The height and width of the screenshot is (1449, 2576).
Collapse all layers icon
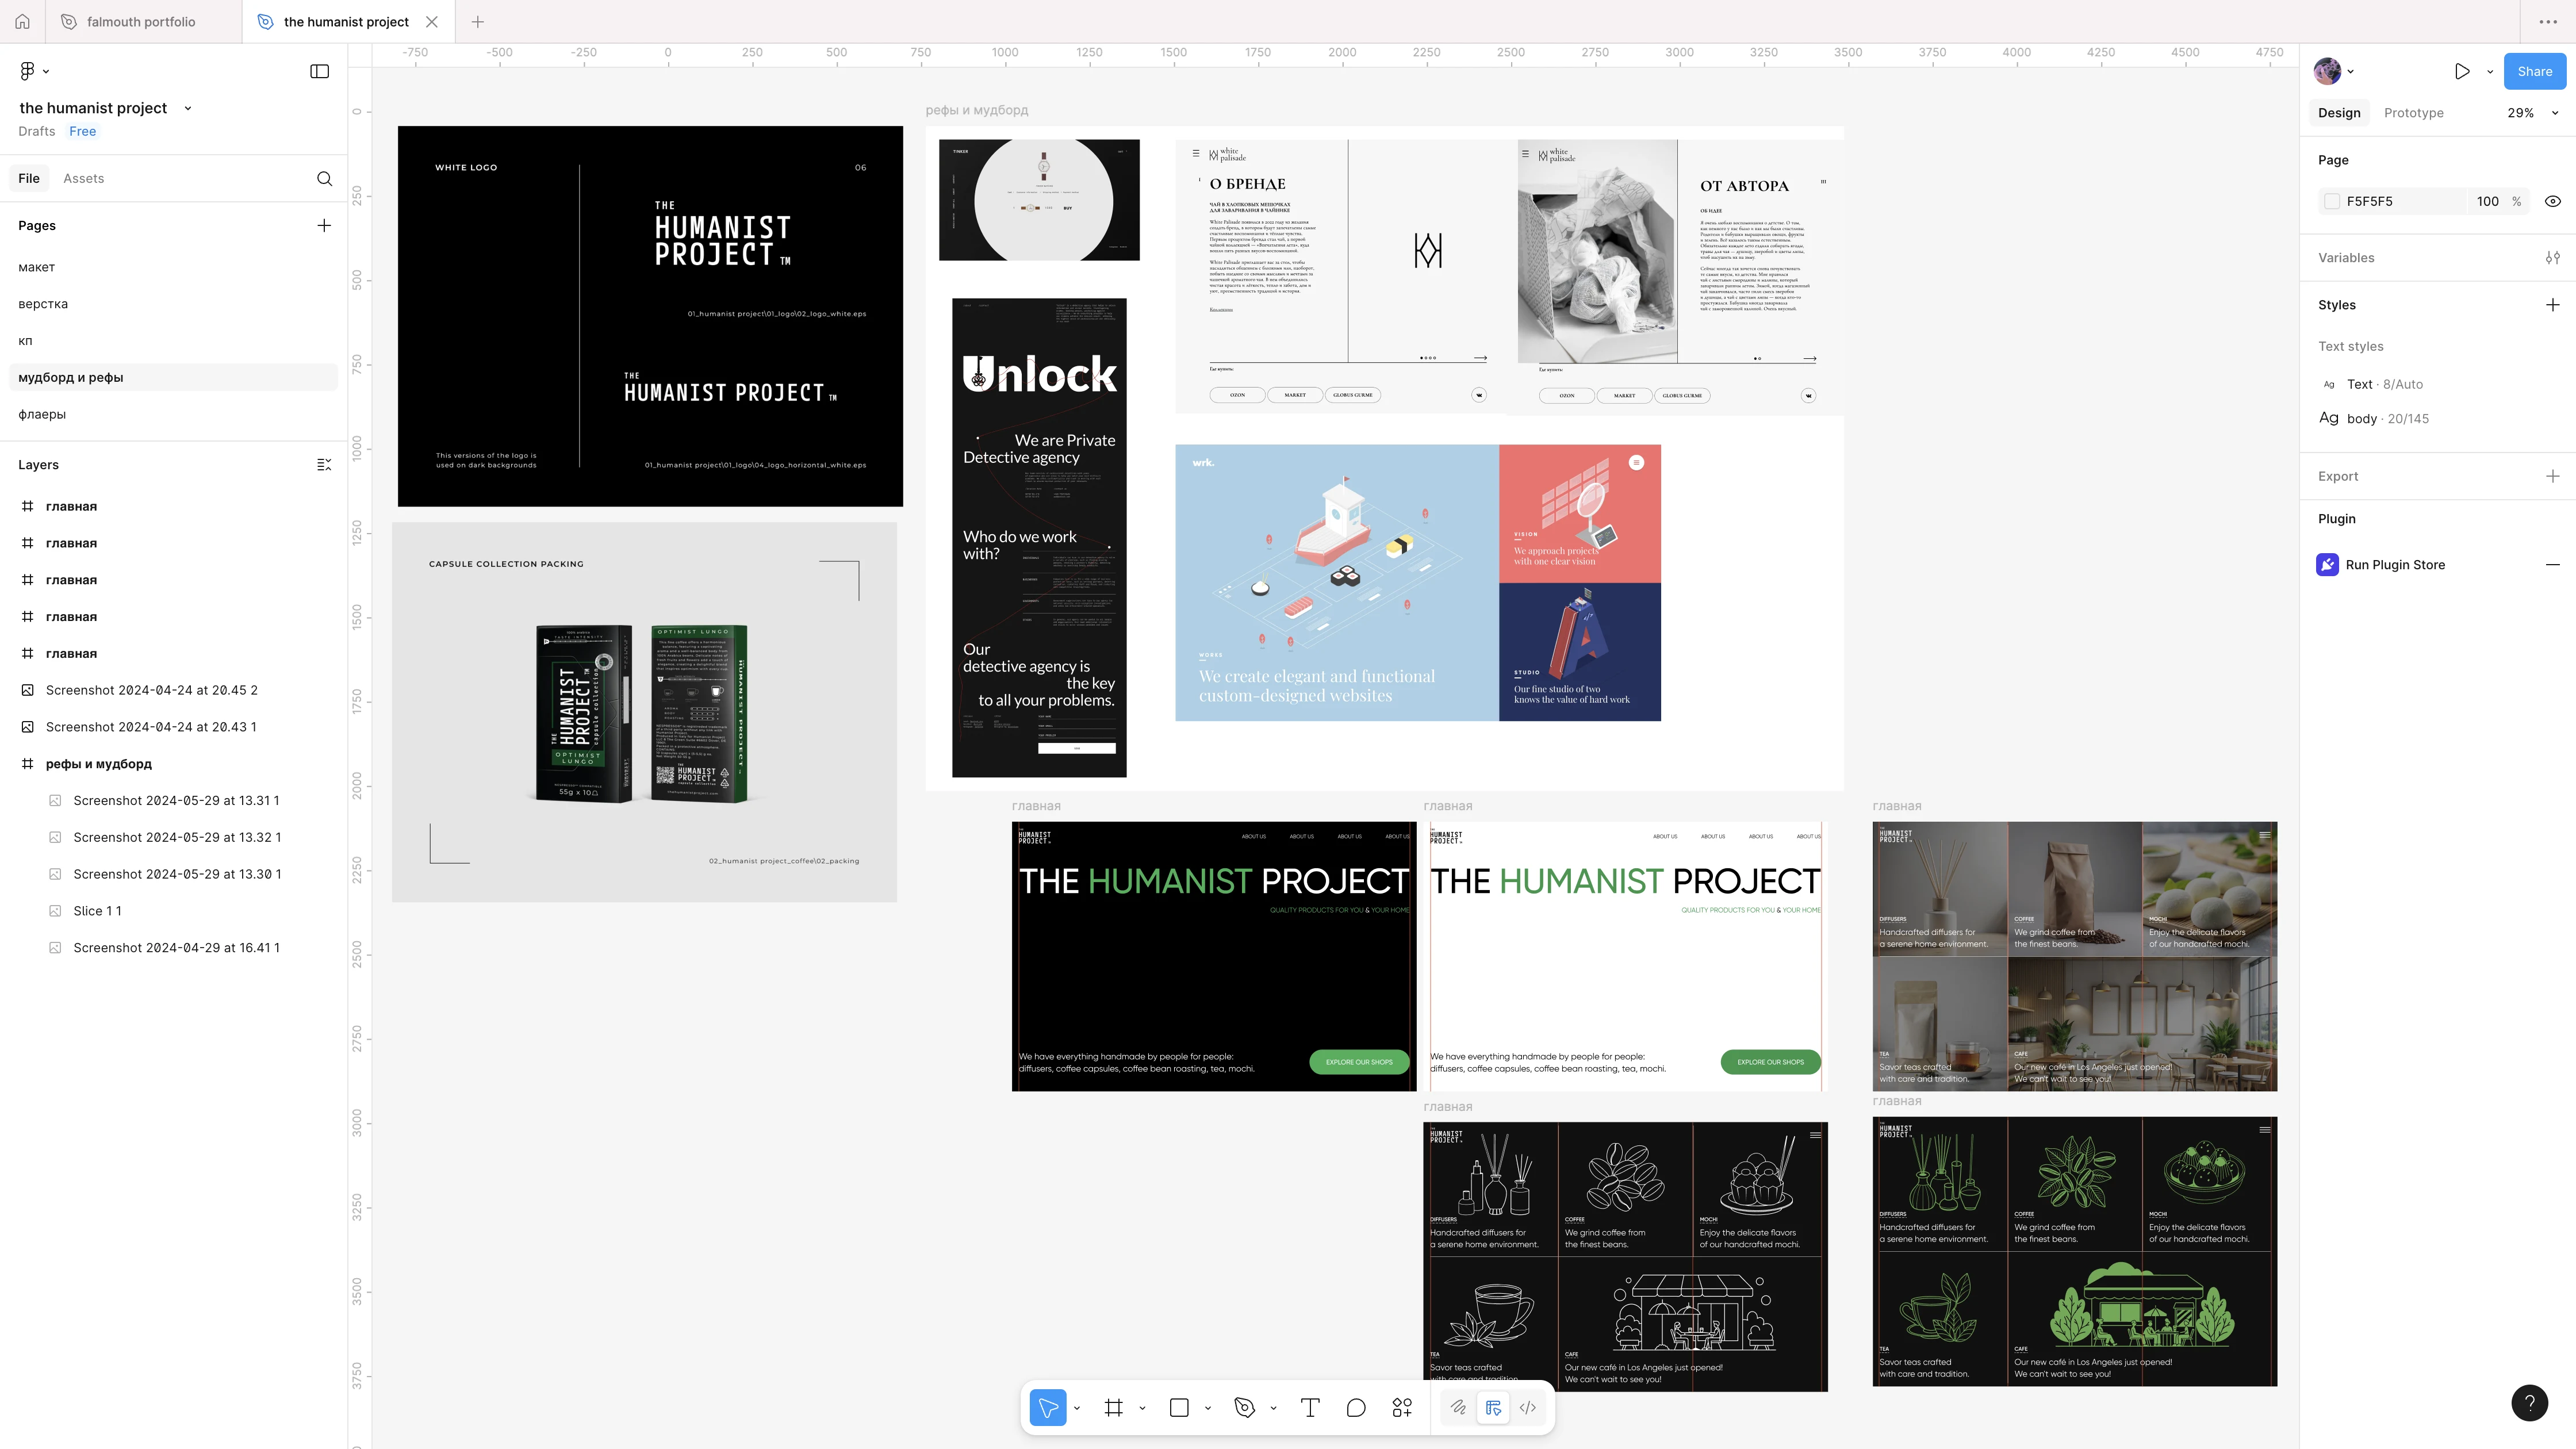(324, 465)
